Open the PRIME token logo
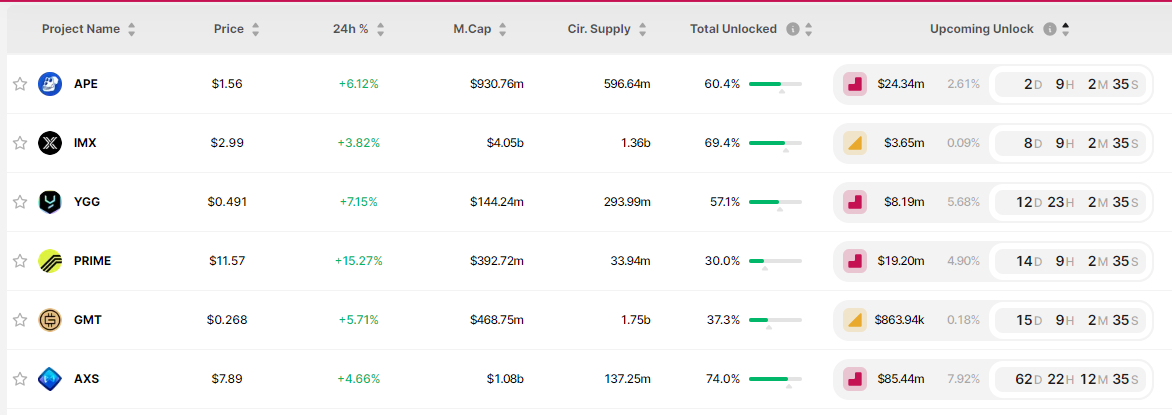The height and width of the screenshot is (415, 1172). [50, 261]
